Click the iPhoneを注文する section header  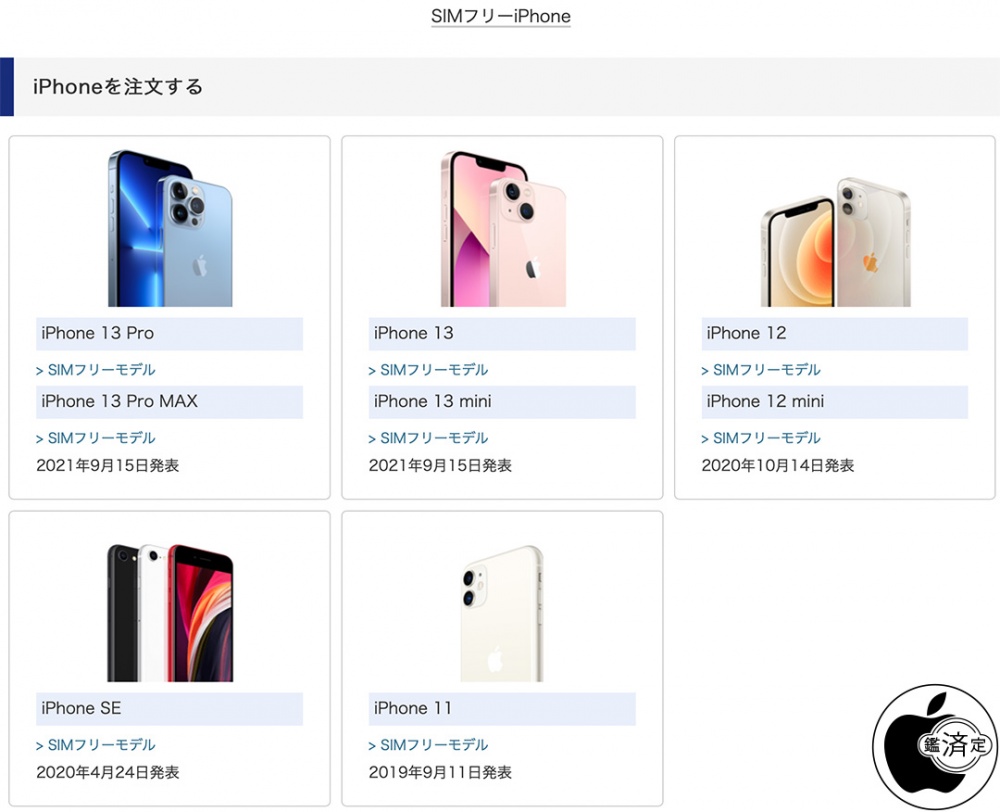(x=500, y=87)
